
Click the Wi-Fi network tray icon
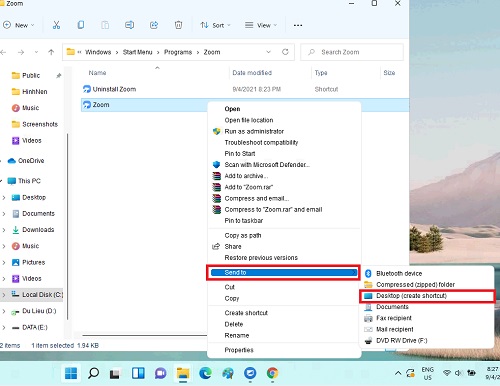447,373
